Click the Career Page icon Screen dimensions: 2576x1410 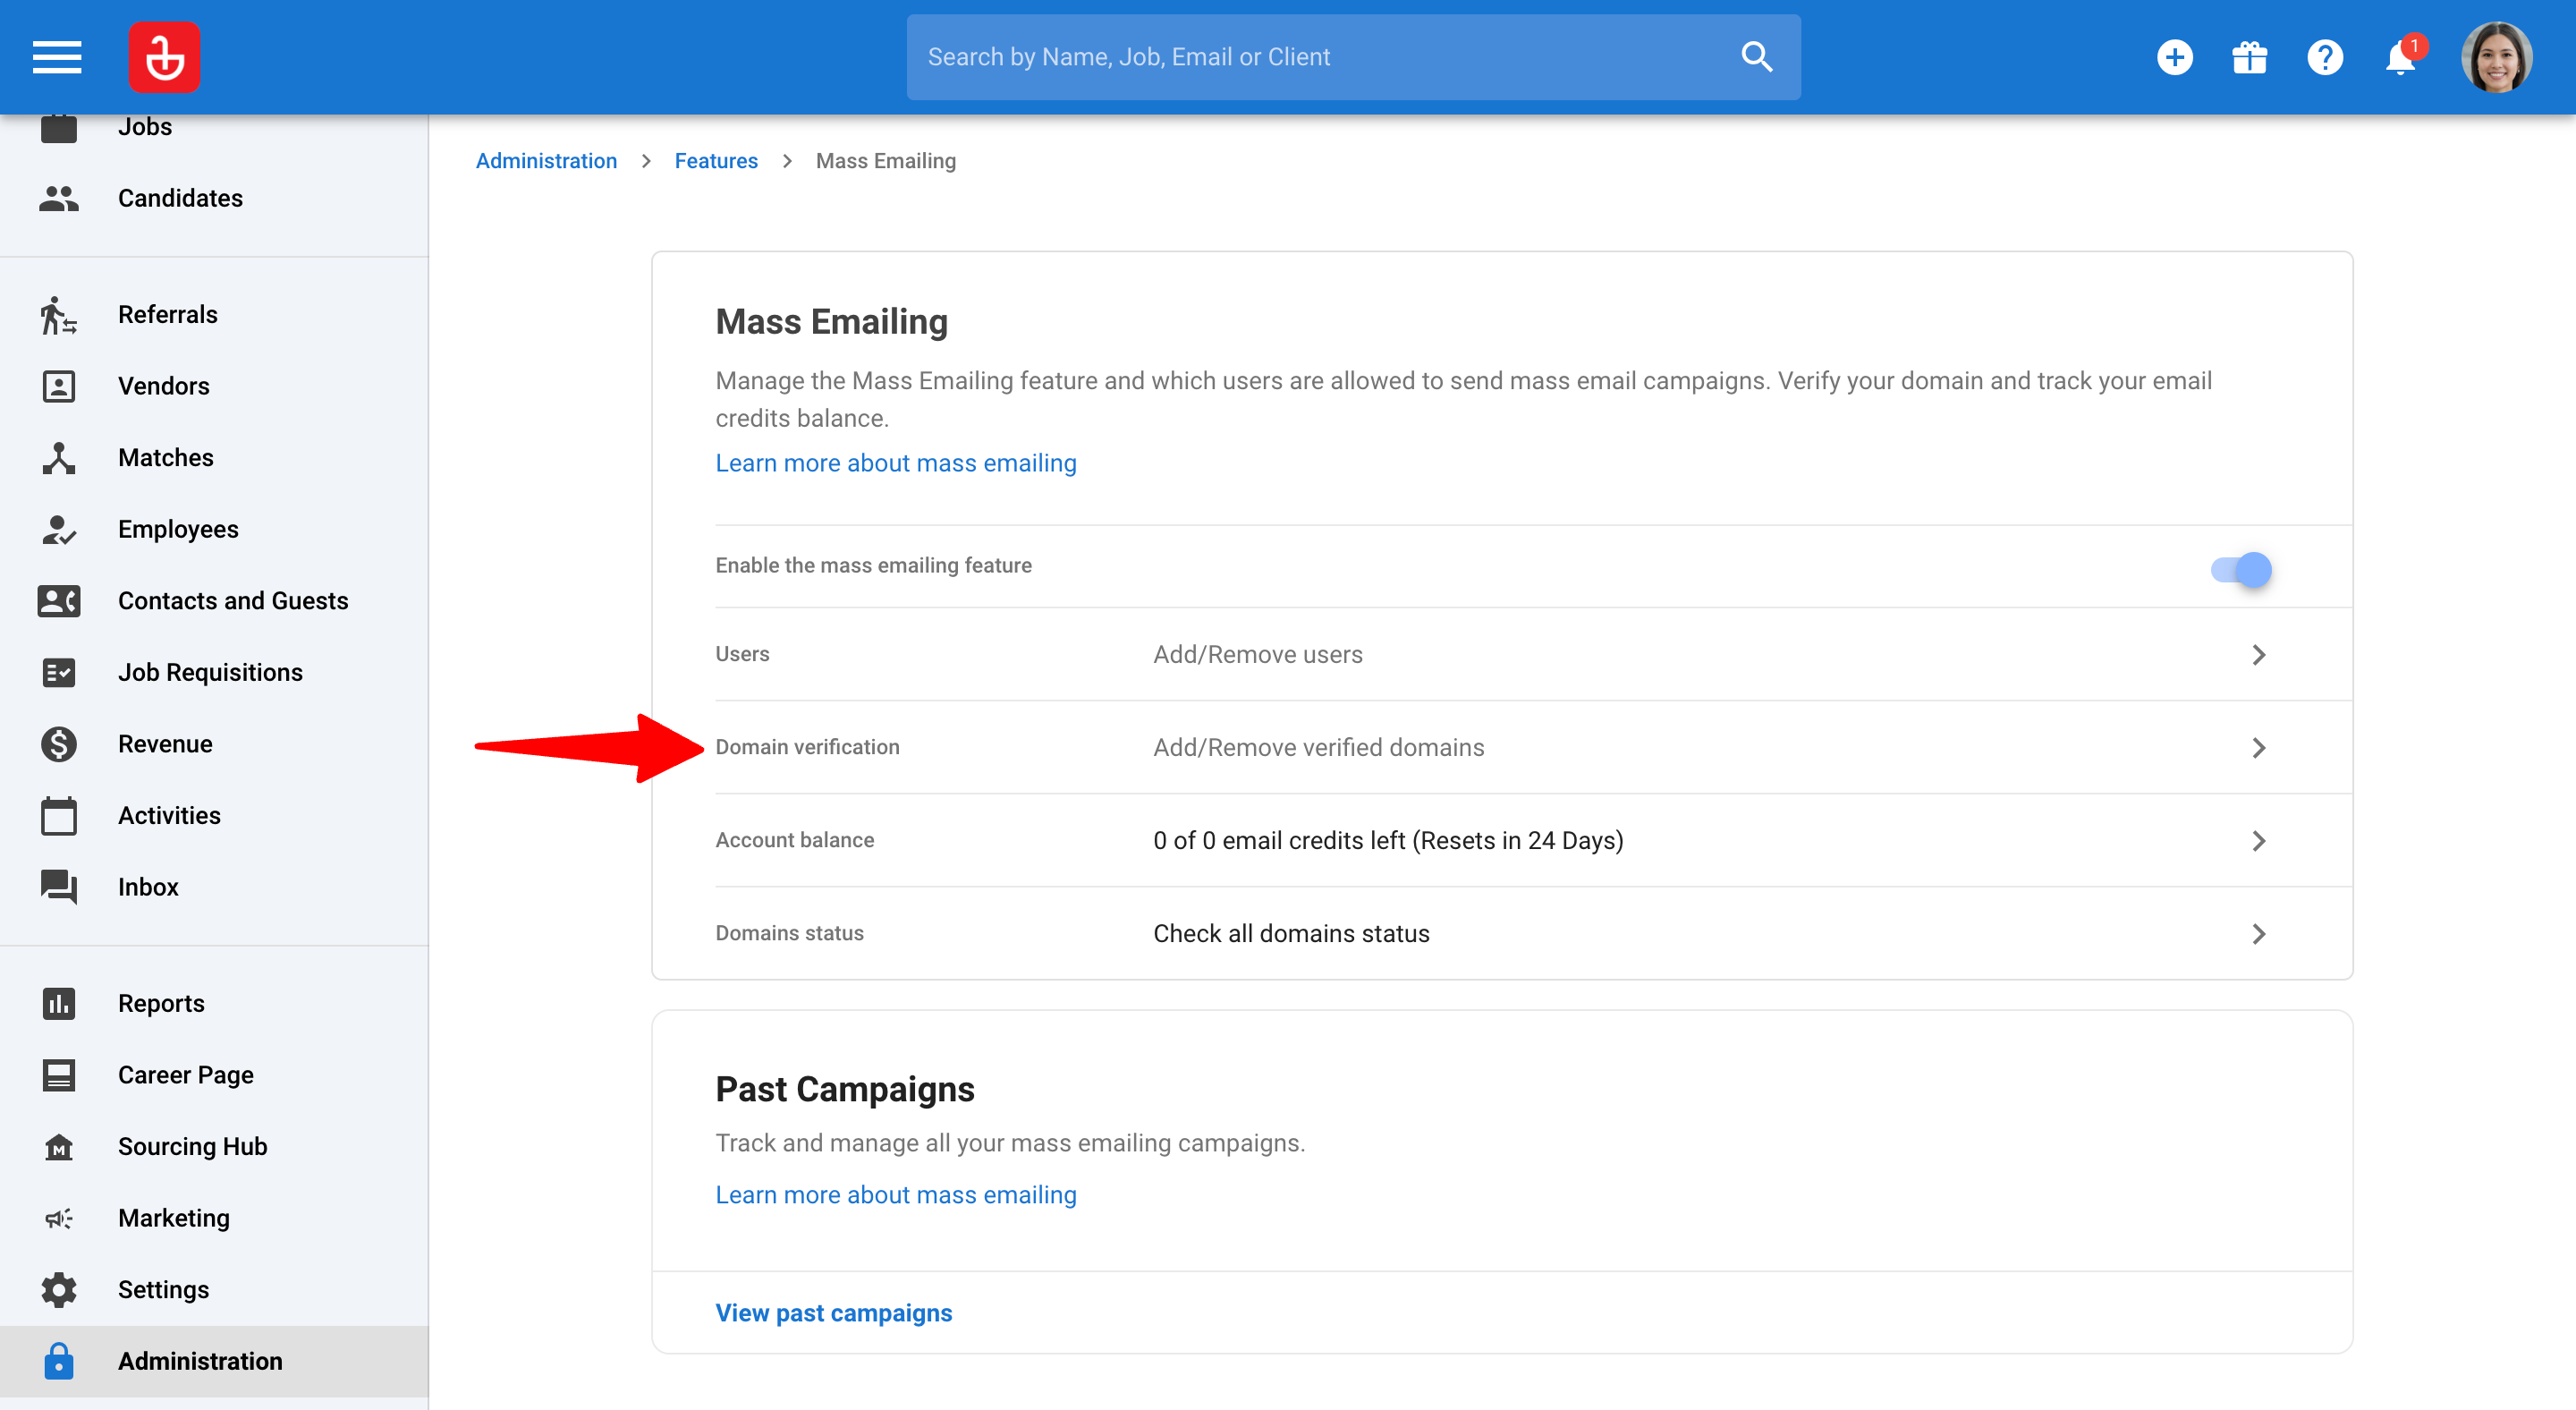[59, 1075]
